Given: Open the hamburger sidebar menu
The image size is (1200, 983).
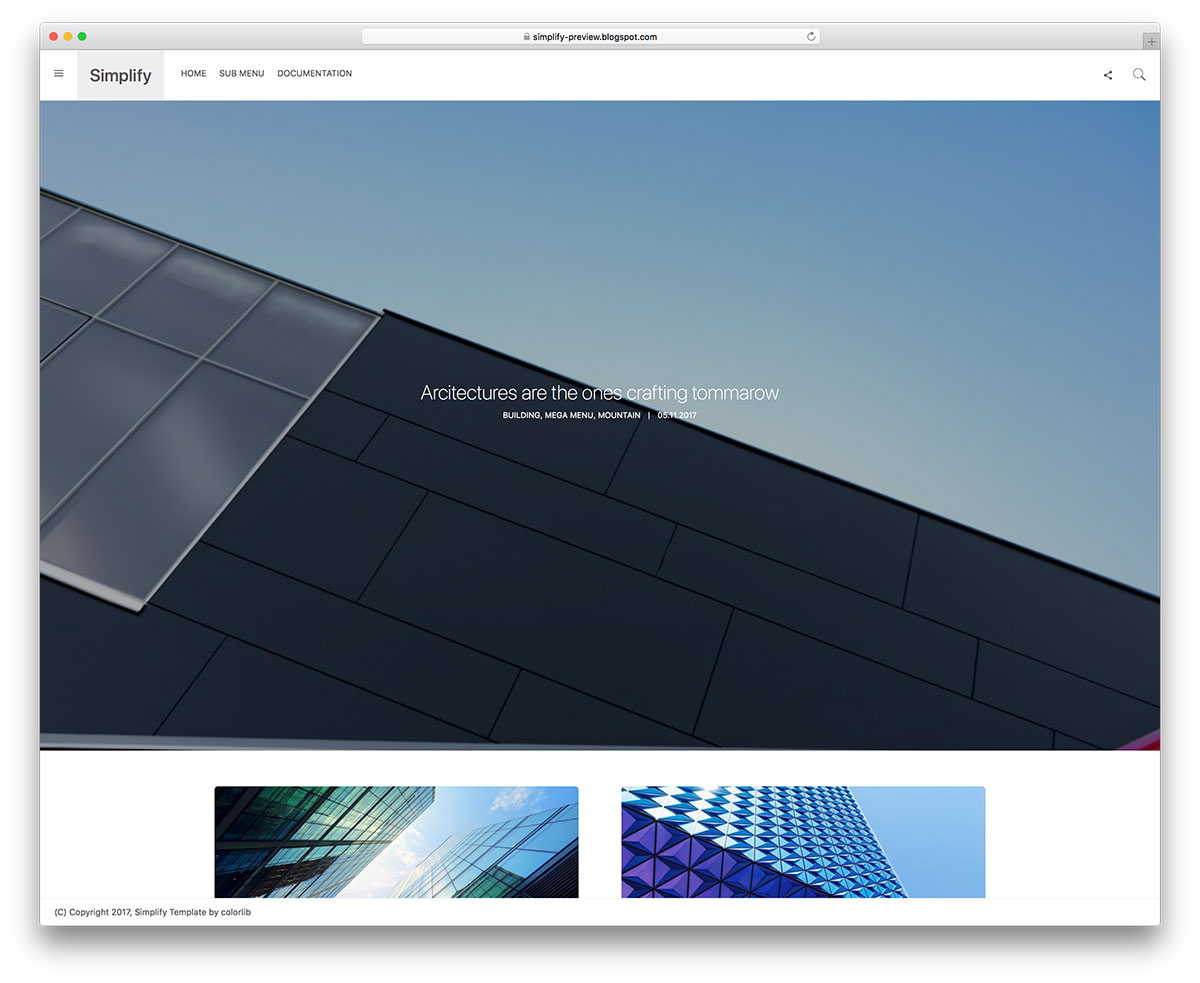Looking at the screenshot, I should pyautogui.click(x=58, y=74).
